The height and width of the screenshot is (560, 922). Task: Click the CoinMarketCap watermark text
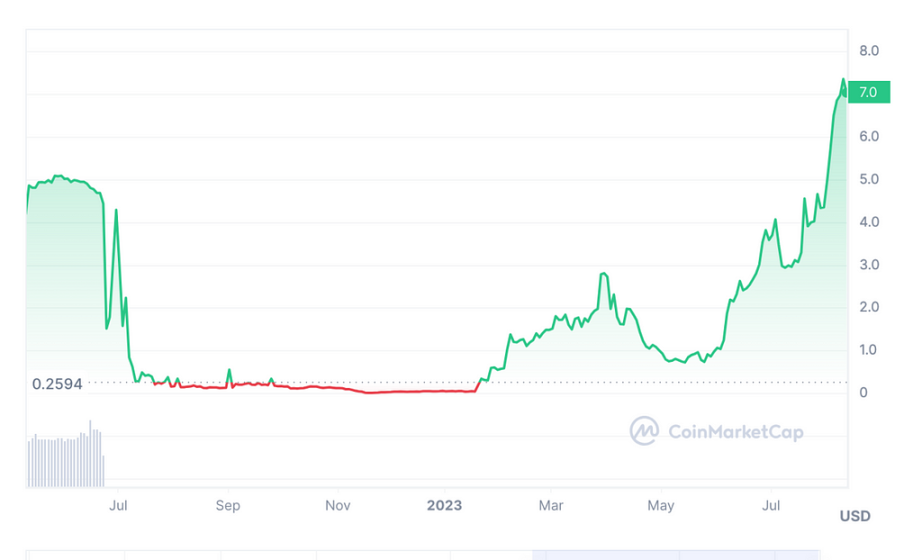(735, 432)
